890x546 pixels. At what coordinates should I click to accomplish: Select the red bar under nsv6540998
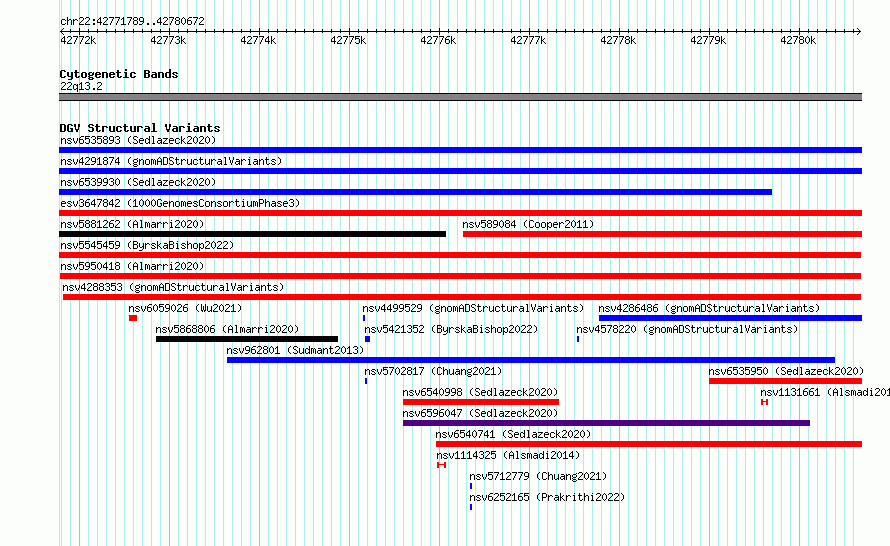click(481, 402)
